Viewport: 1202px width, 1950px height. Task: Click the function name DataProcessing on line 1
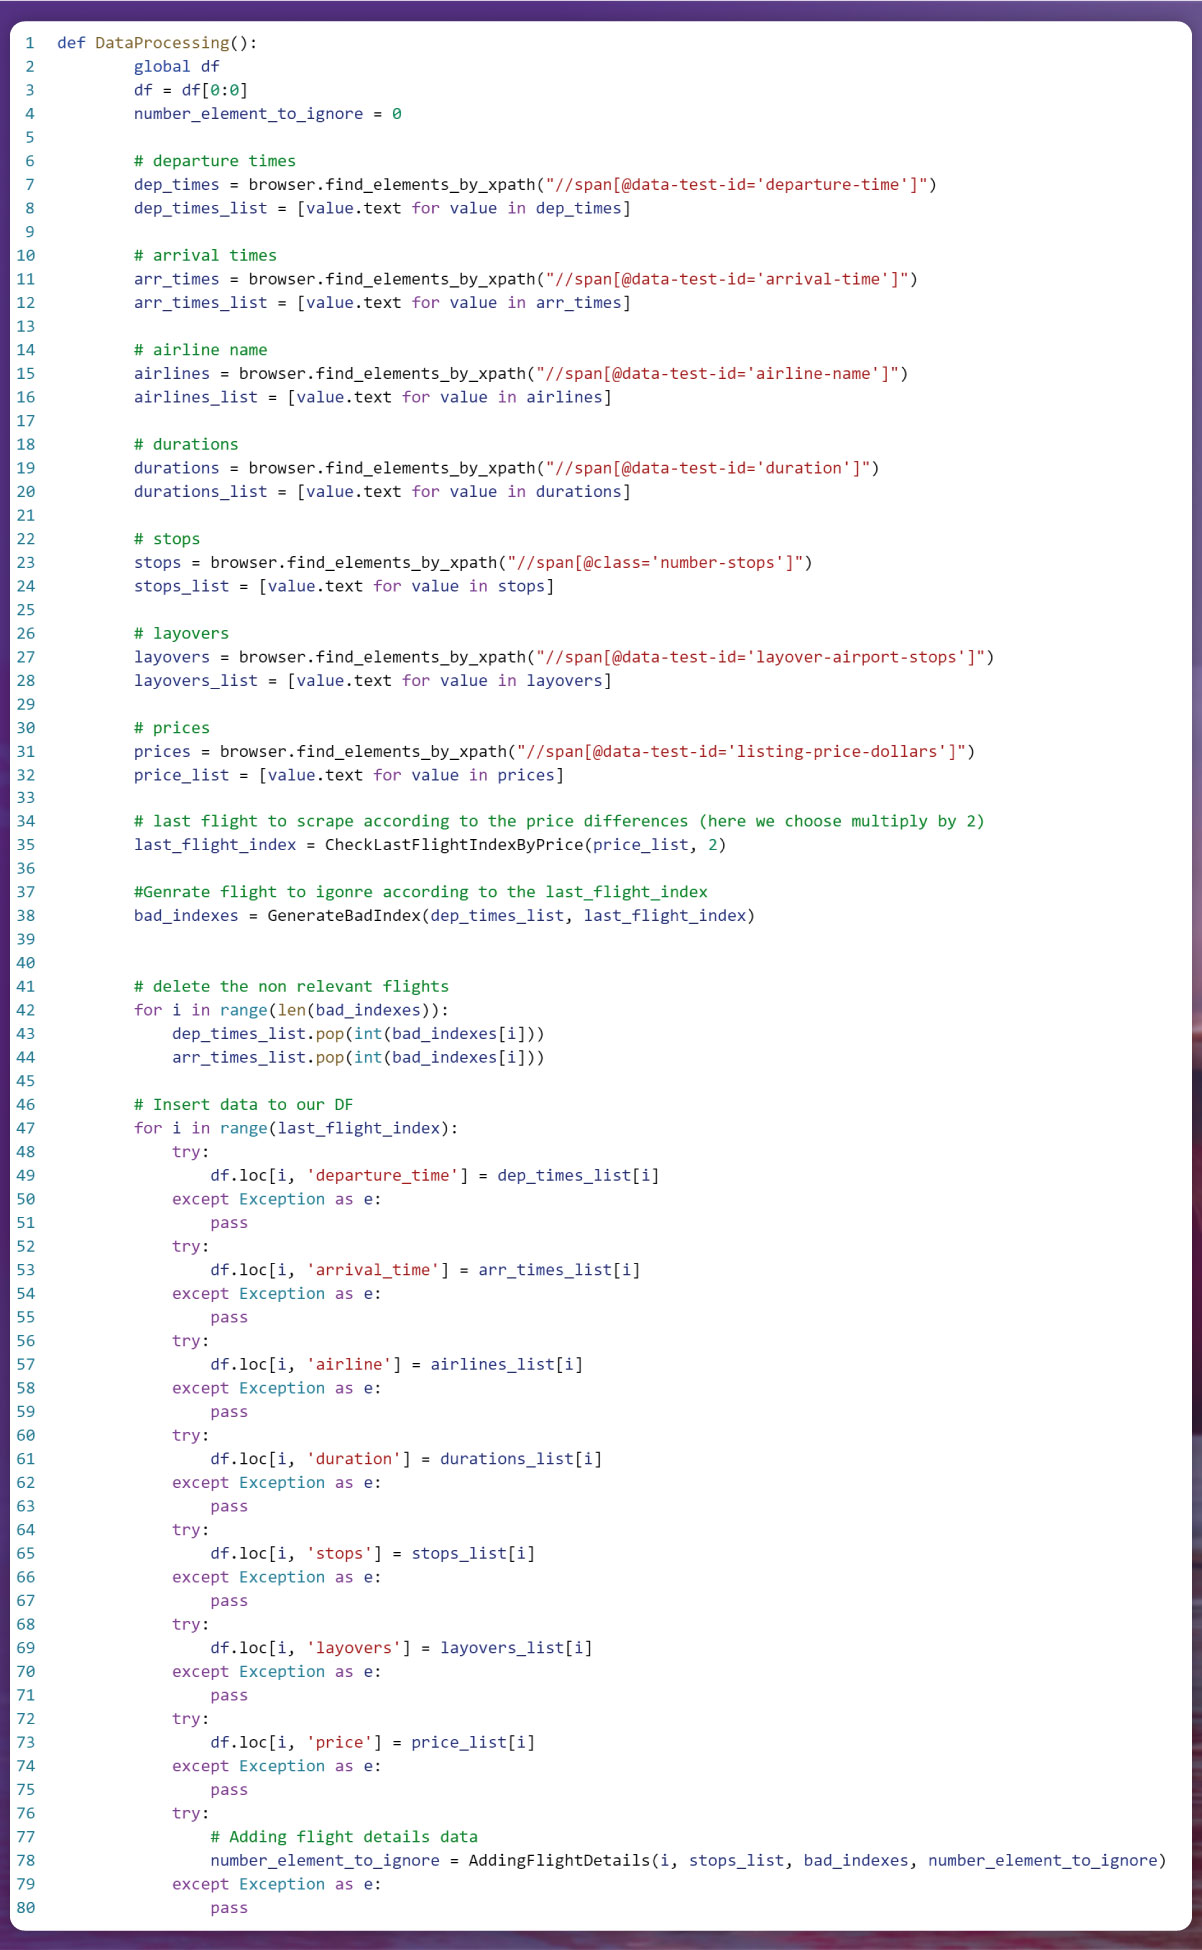click(162, 43)
